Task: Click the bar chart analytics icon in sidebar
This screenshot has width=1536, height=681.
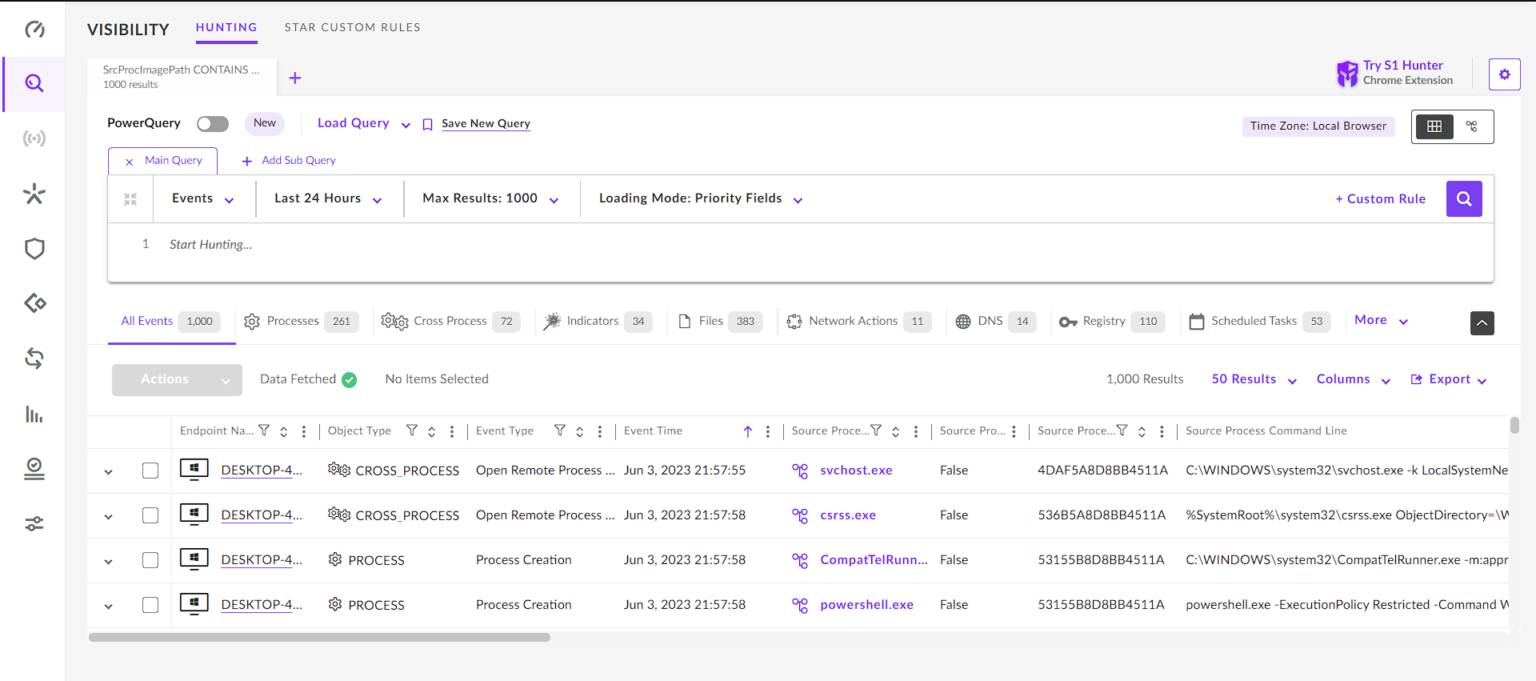Action: click(34, 414)
